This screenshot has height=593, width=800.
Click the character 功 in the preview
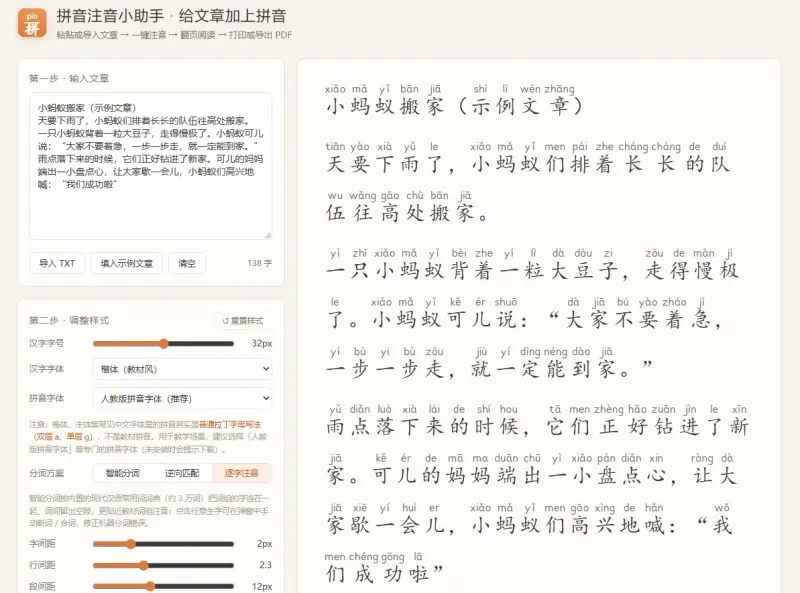(393, 575)
